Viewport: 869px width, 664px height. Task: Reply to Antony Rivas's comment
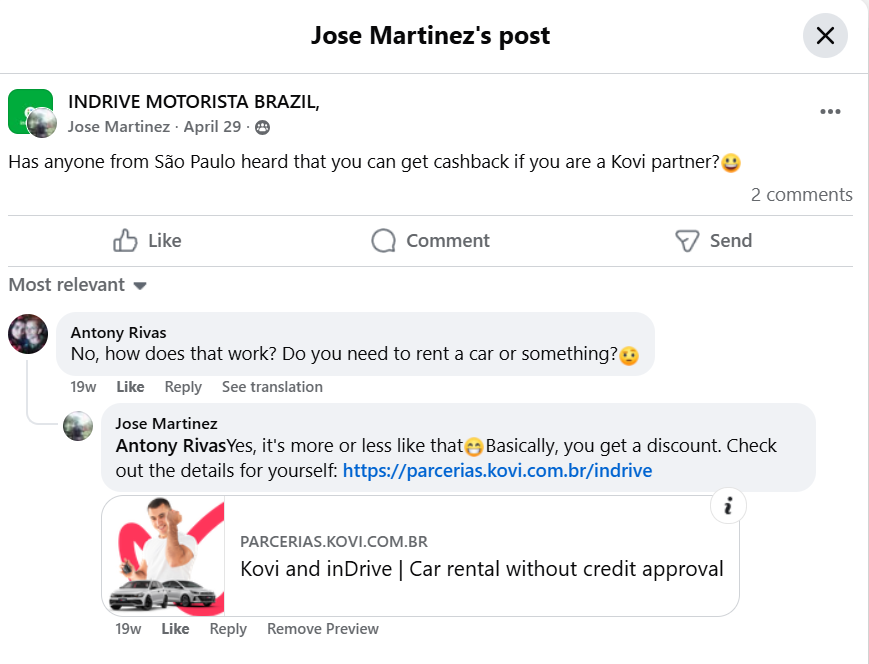pyautogui.click(x=183, y=387)
